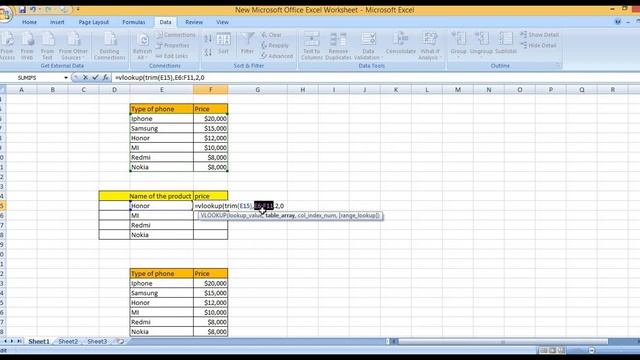Click Subtotal button
Viewport: 640px width, 360px height.
tap(506, 43)
